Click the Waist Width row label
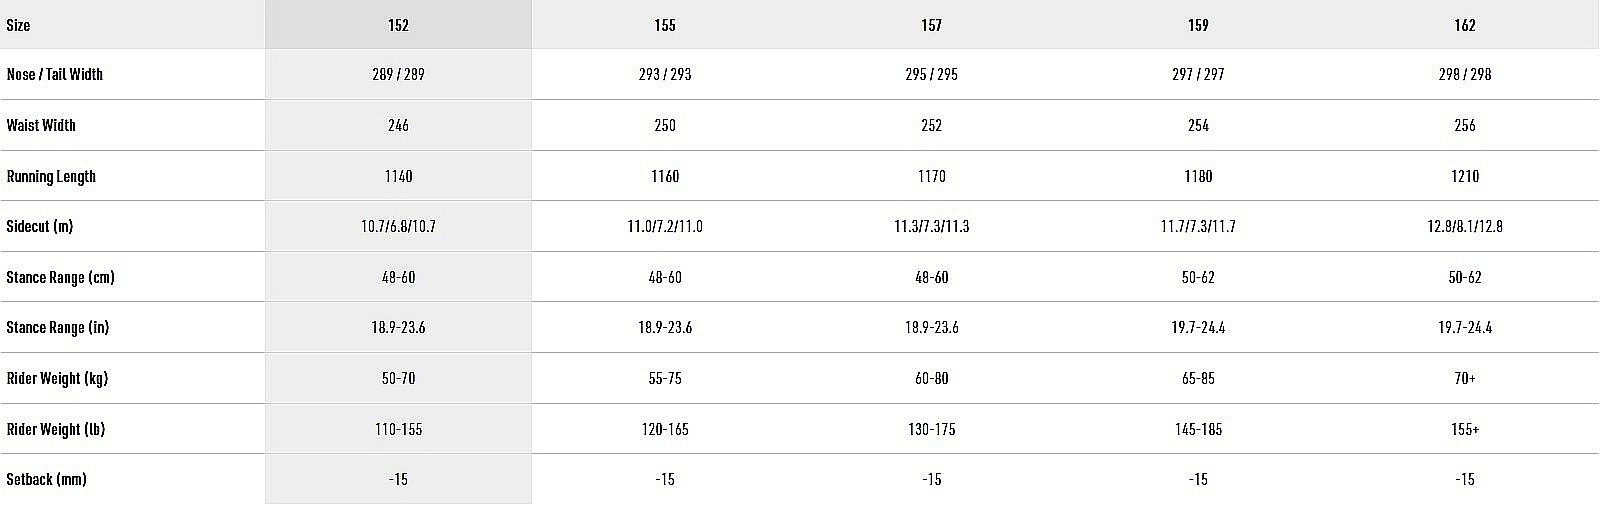 click(41, 125)
